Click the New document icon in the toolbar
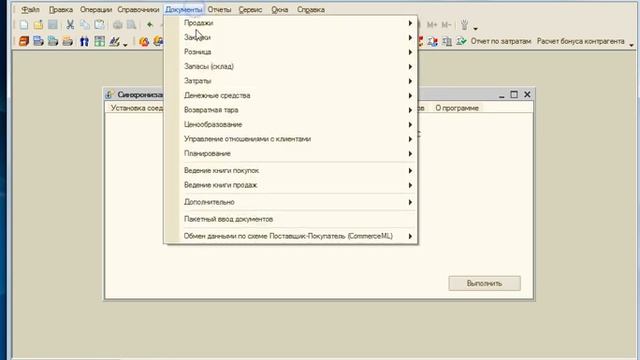This screenshot has width=640, height=360. click(x=24, y=25)
